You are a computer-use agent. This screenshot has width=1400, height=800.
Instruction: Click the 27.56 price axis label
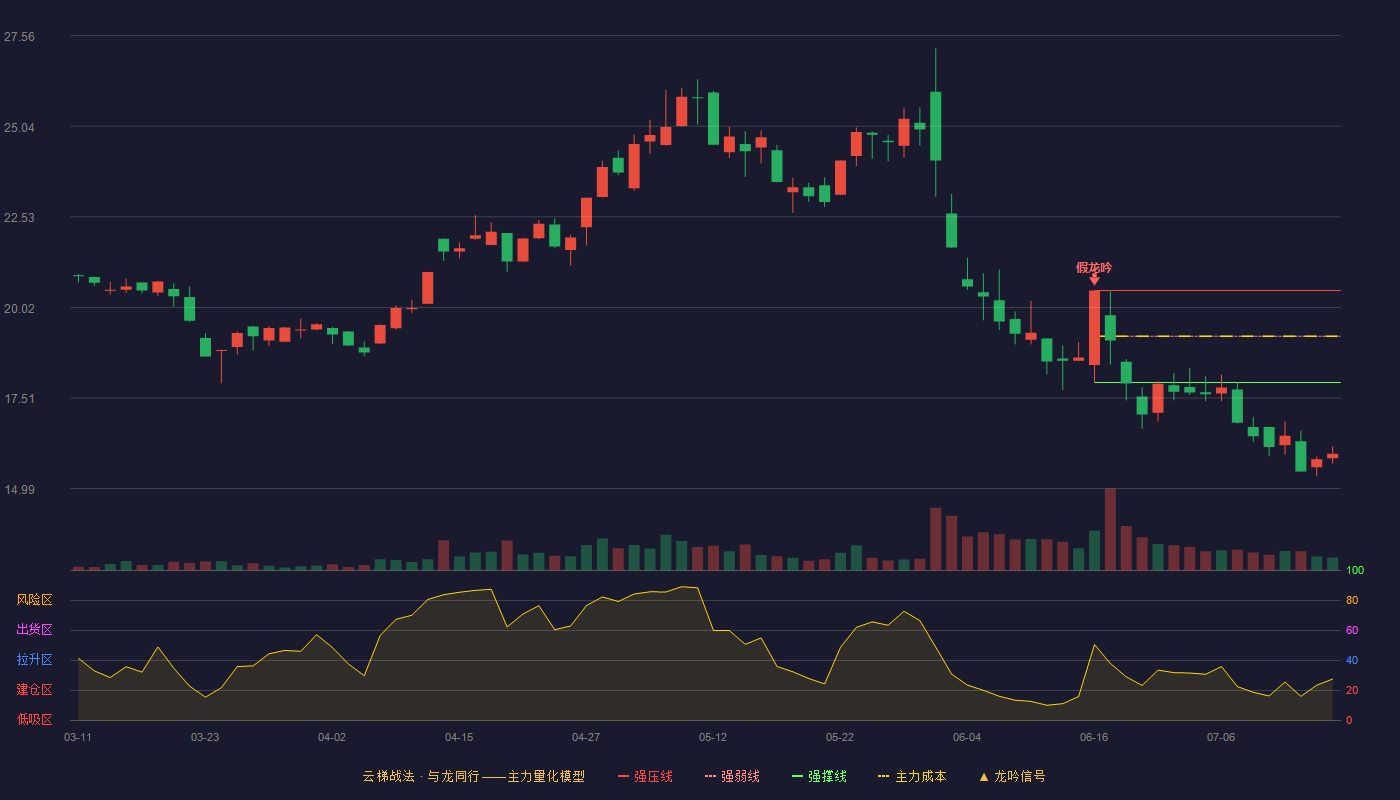tap(19, 37)
